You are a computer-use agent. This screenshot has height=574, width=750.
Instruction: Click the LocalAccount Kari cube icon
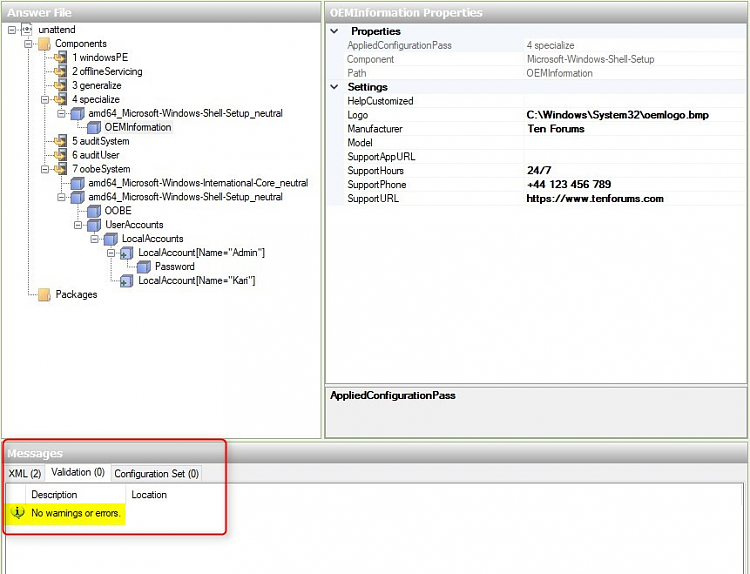point(127,281)
